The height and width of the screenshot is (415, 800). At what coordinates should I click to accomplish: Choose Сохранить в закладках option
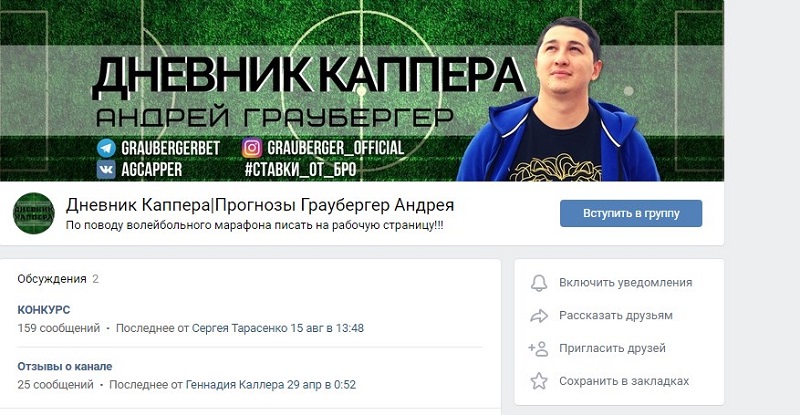click(x=624, y=381)
